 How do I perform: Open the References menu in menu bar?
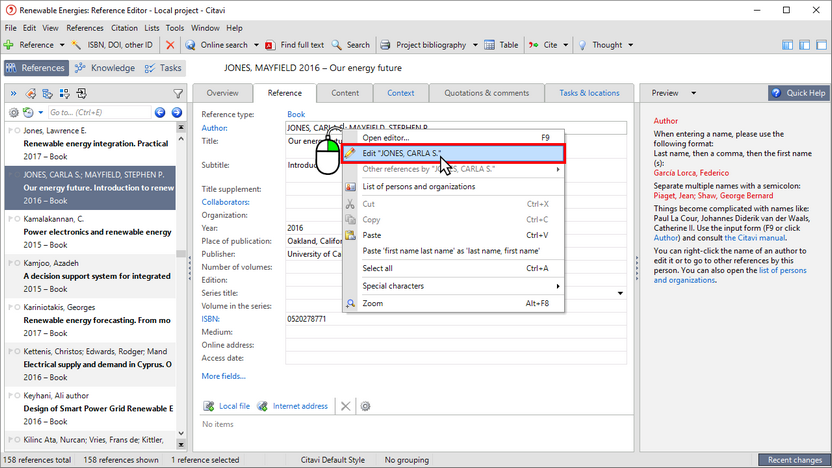coord(85,28)
